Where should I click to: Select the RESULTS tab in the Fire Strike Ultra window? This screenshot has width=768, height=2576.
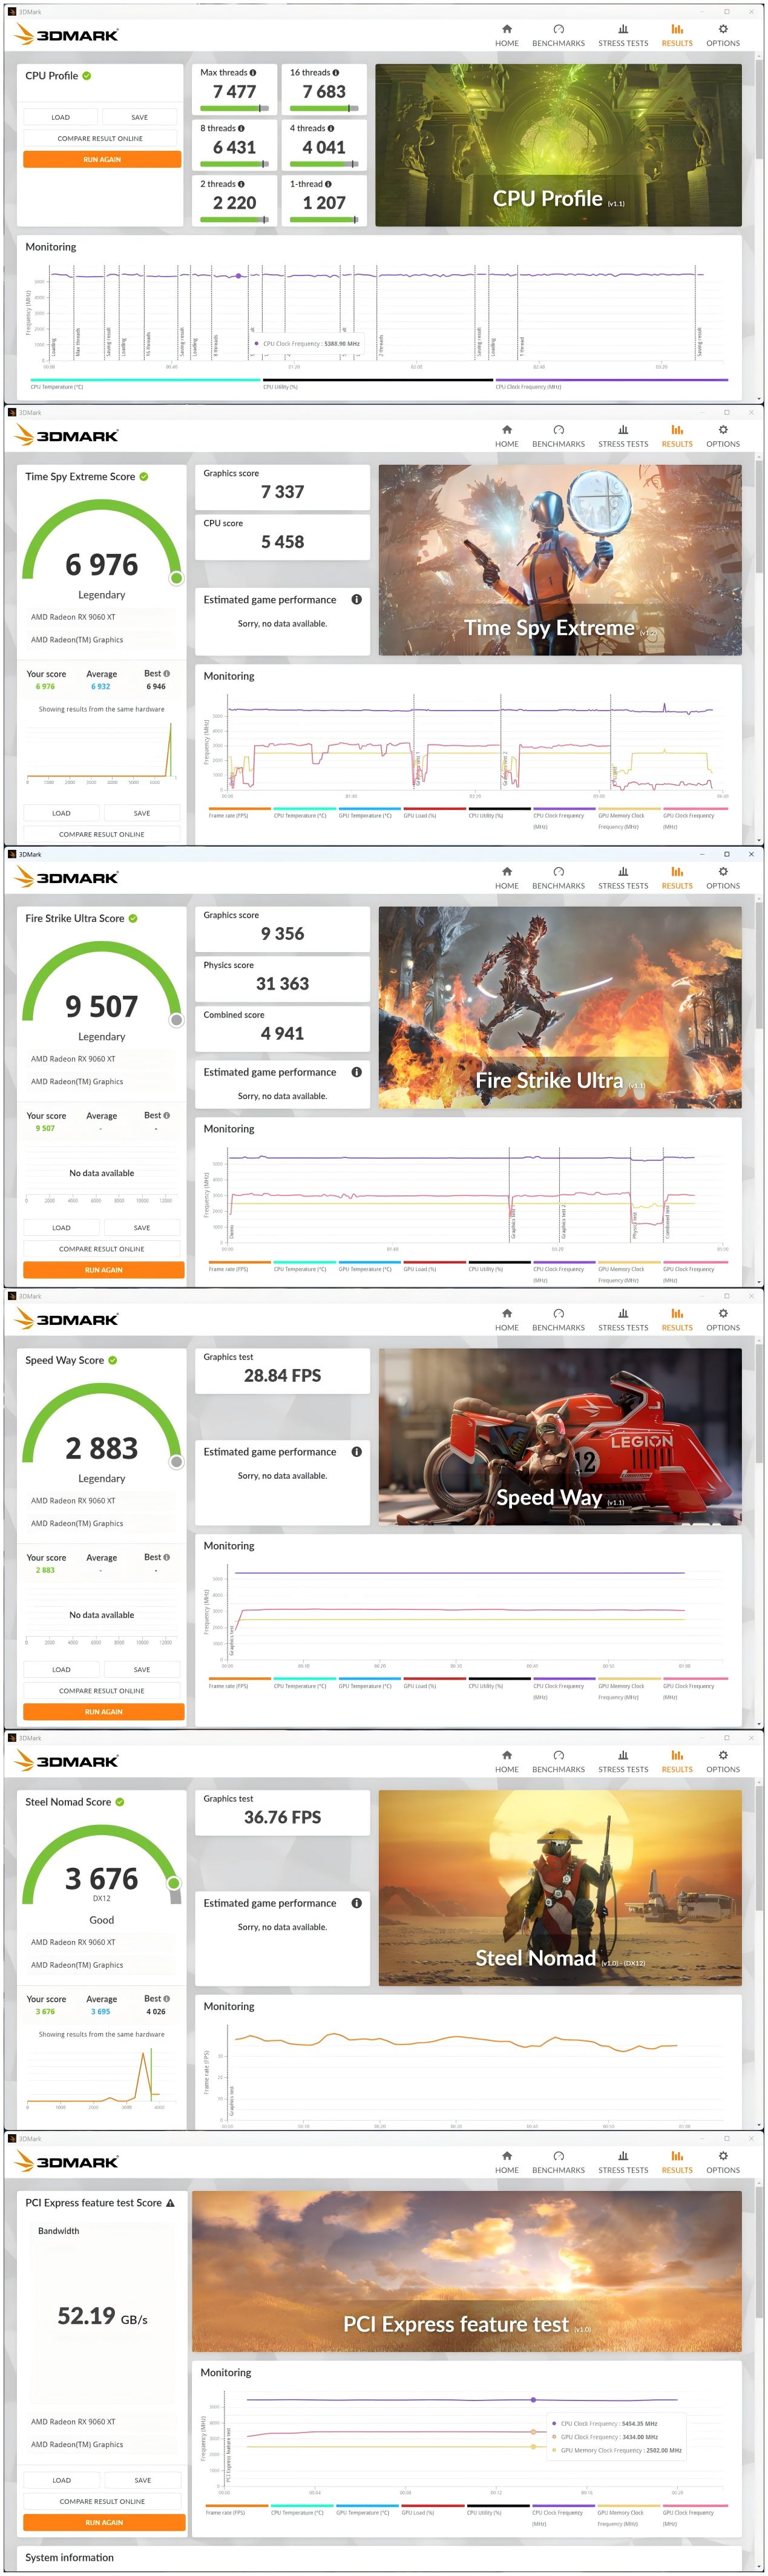pos(677,878)
